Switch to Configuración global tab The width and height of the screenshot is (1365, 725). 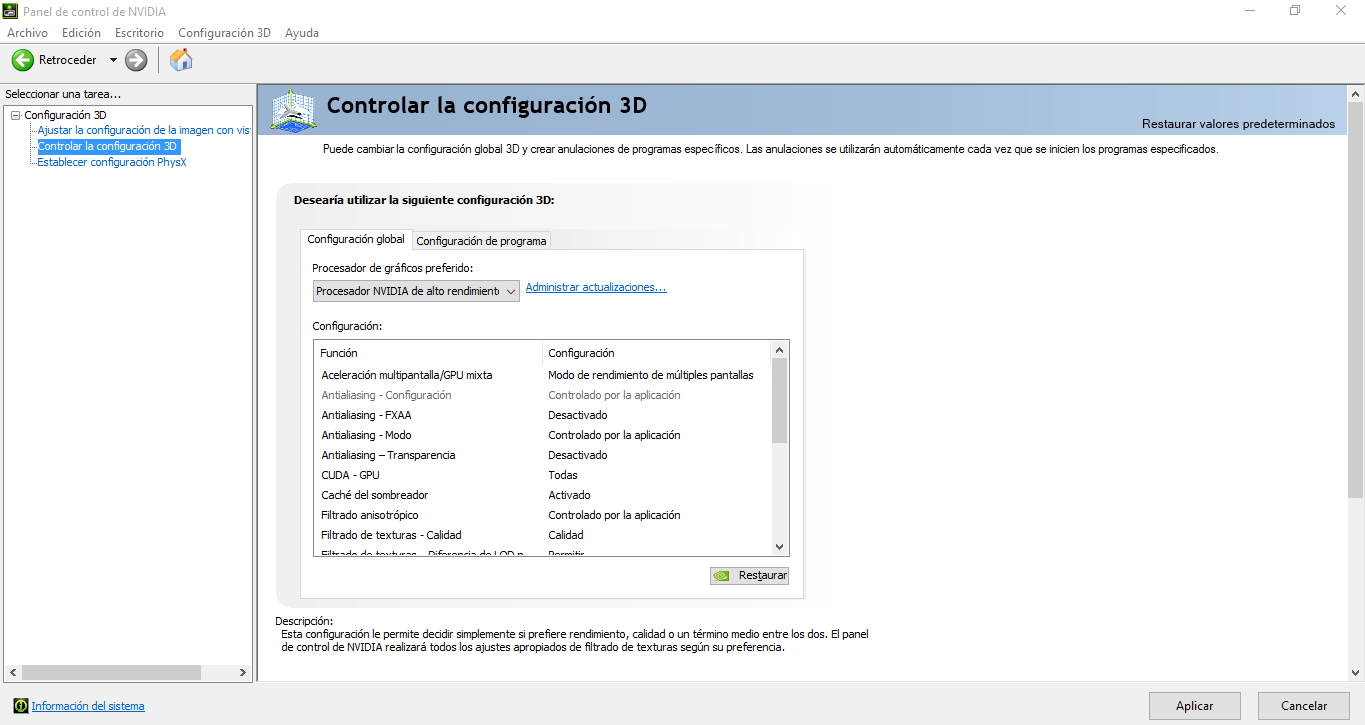click(x=356, y=239)
